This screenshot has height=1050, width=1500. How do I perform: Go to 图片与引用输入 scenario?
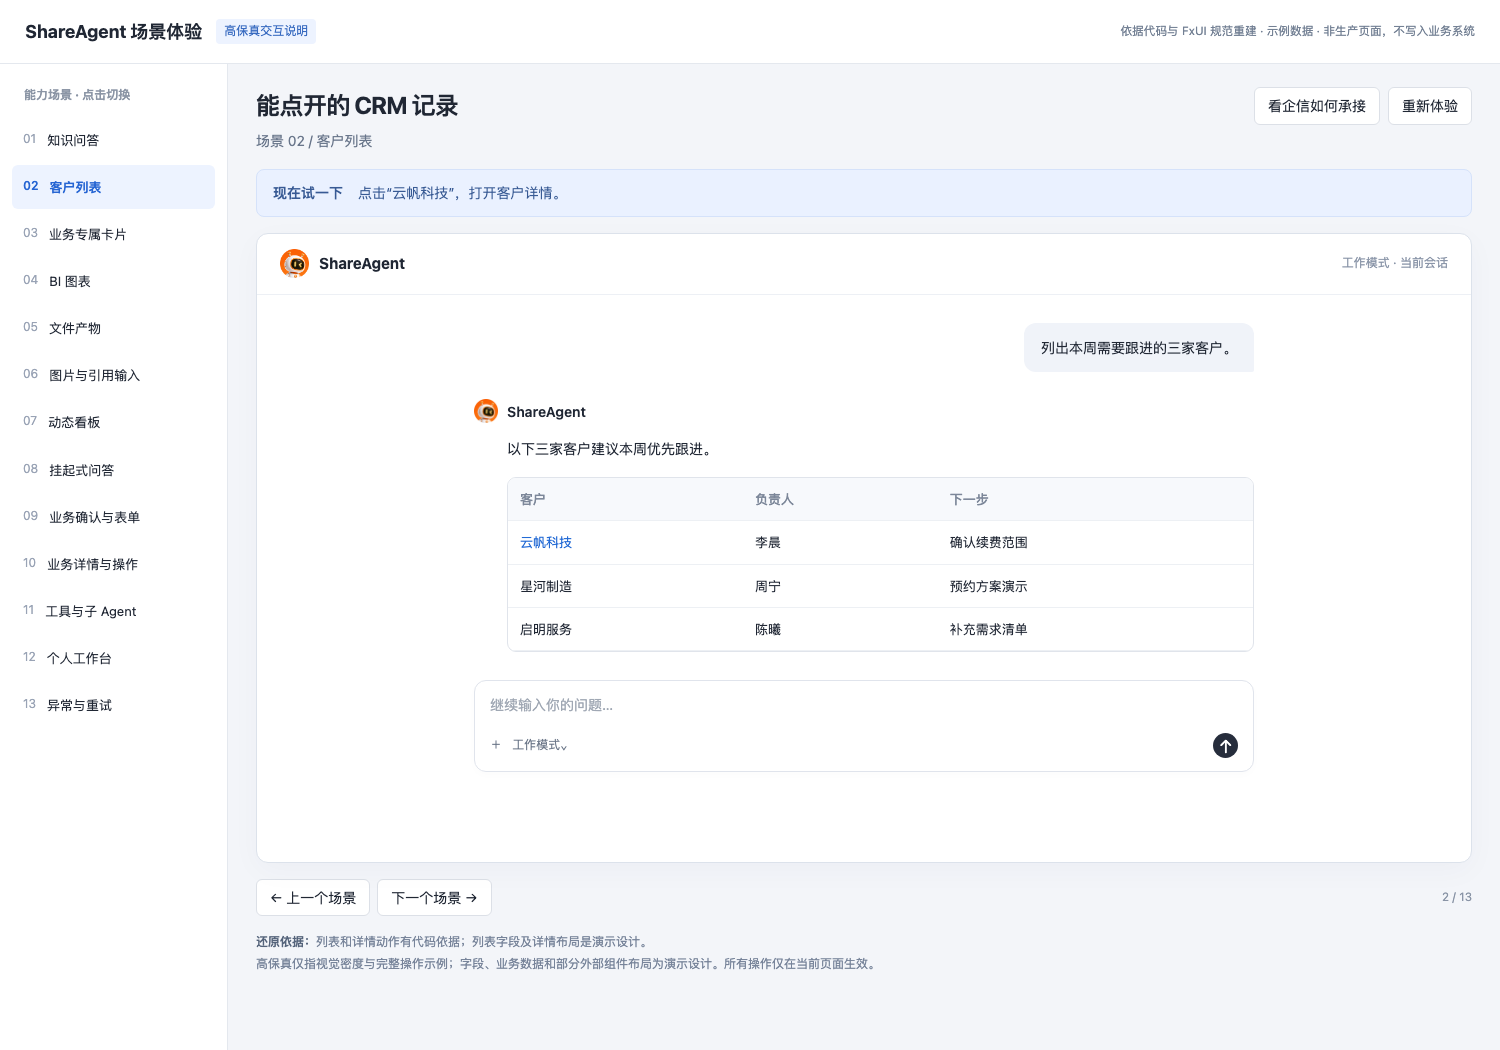point(113,375)
